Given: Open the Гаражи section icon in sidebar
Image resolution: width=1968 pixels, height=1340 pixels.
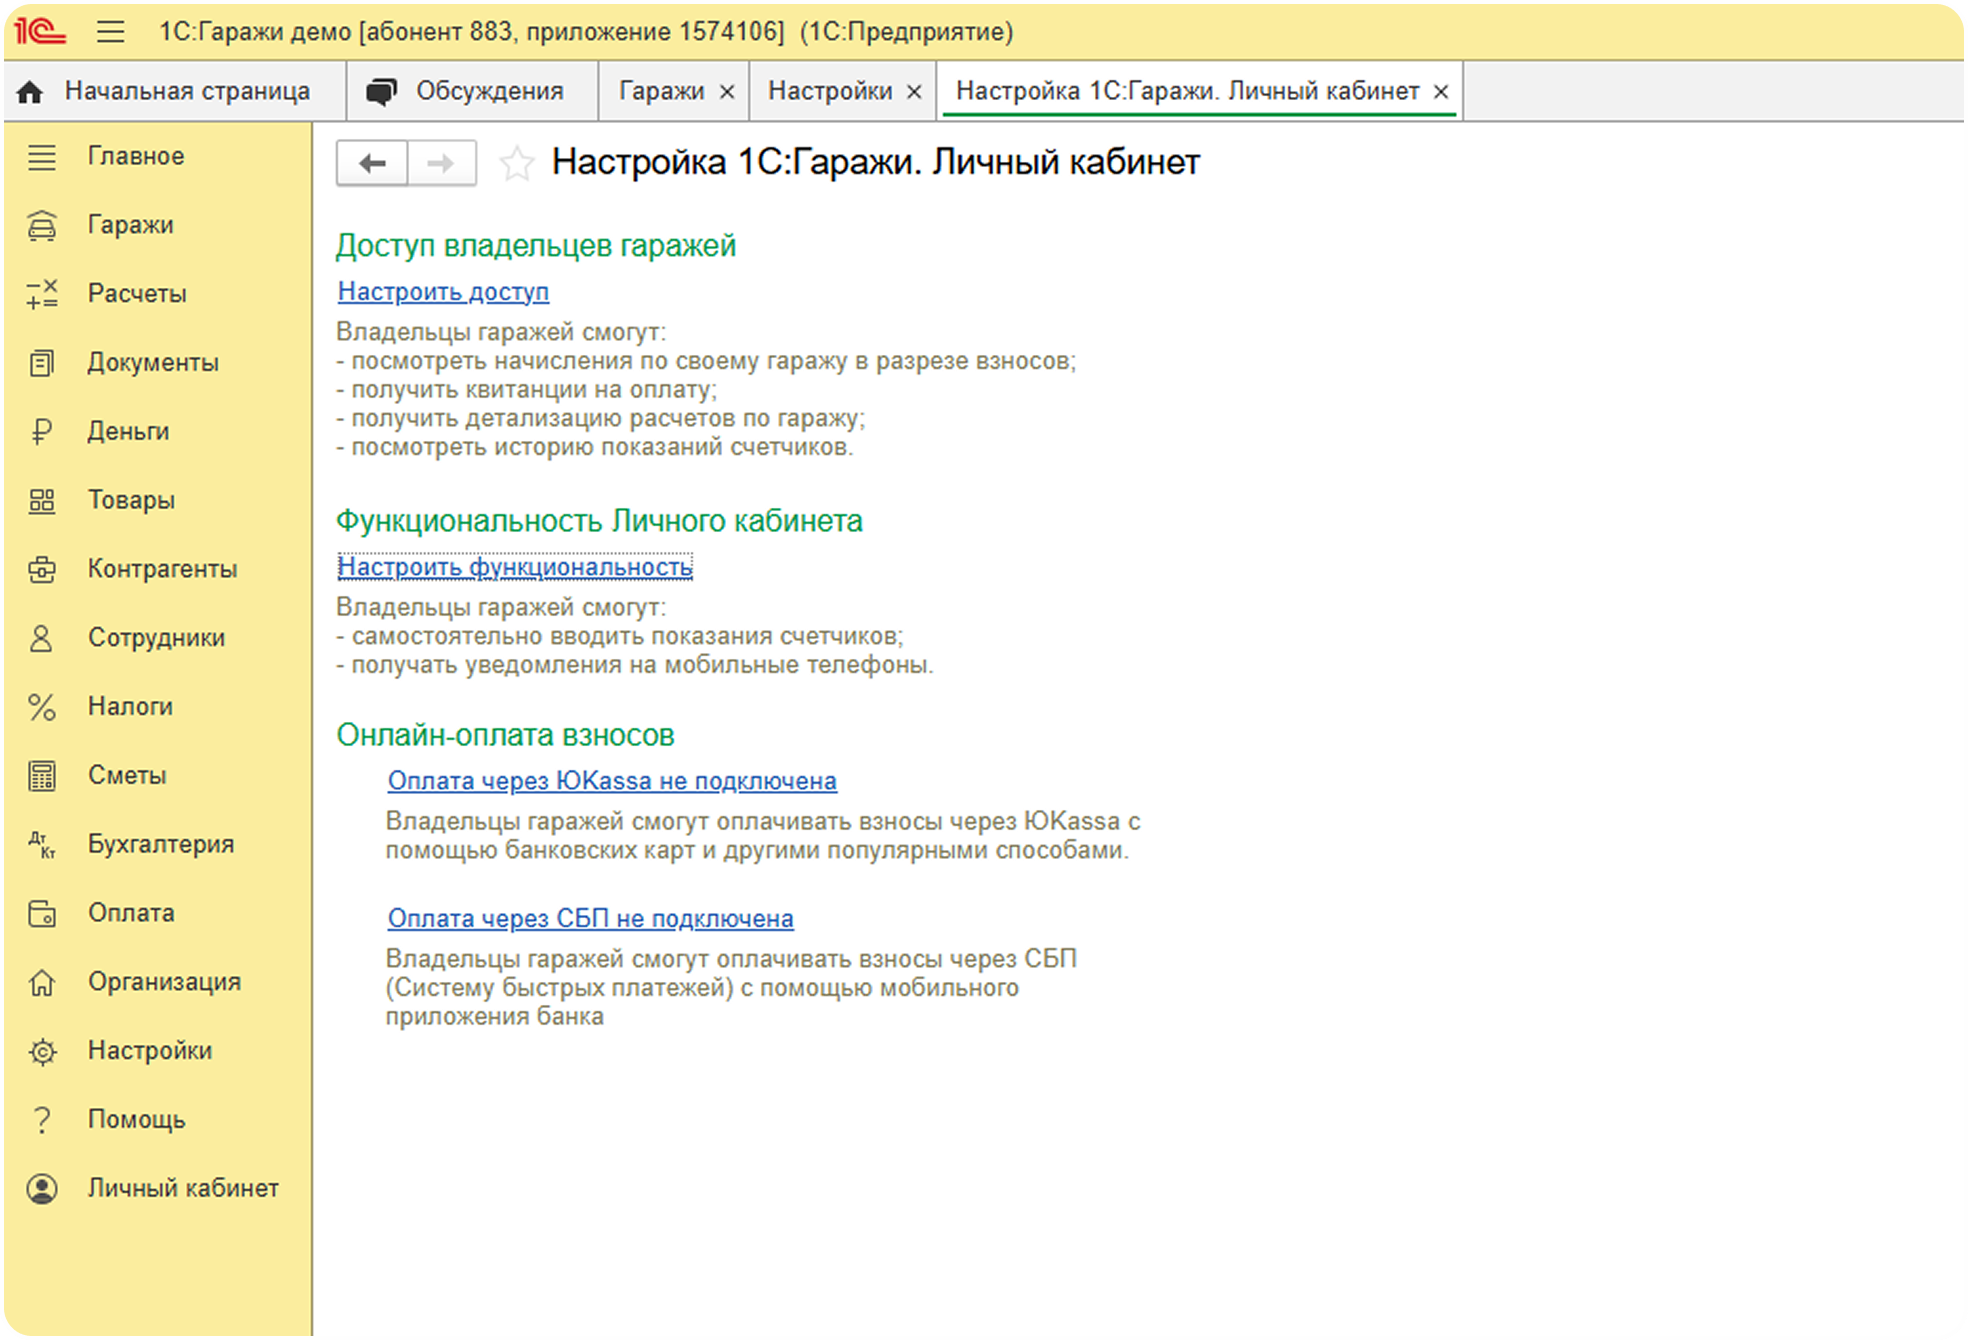Looking at the screenshot, I should (x=42, y=226).
